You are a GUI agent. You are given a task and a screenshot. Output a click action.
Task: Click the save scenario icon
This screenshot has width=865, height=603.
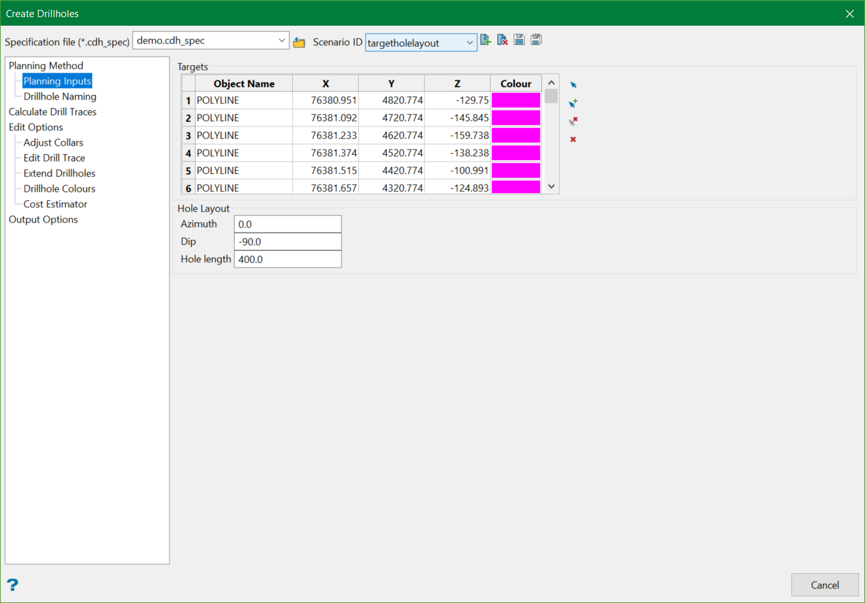pos(519,40)
